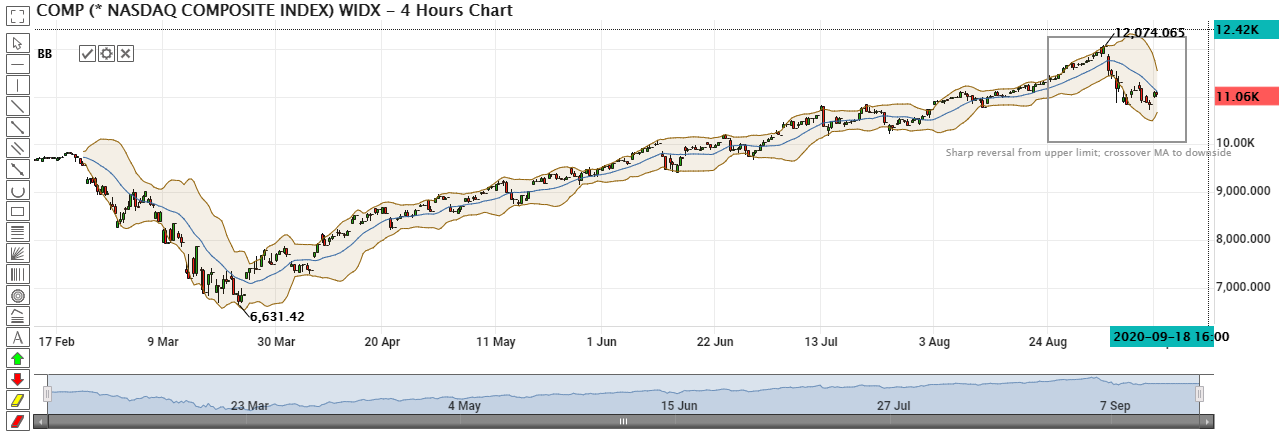Click the red 11.06K current price label
Viewport: 1279px width, 443px height.
pos(1244,96)
